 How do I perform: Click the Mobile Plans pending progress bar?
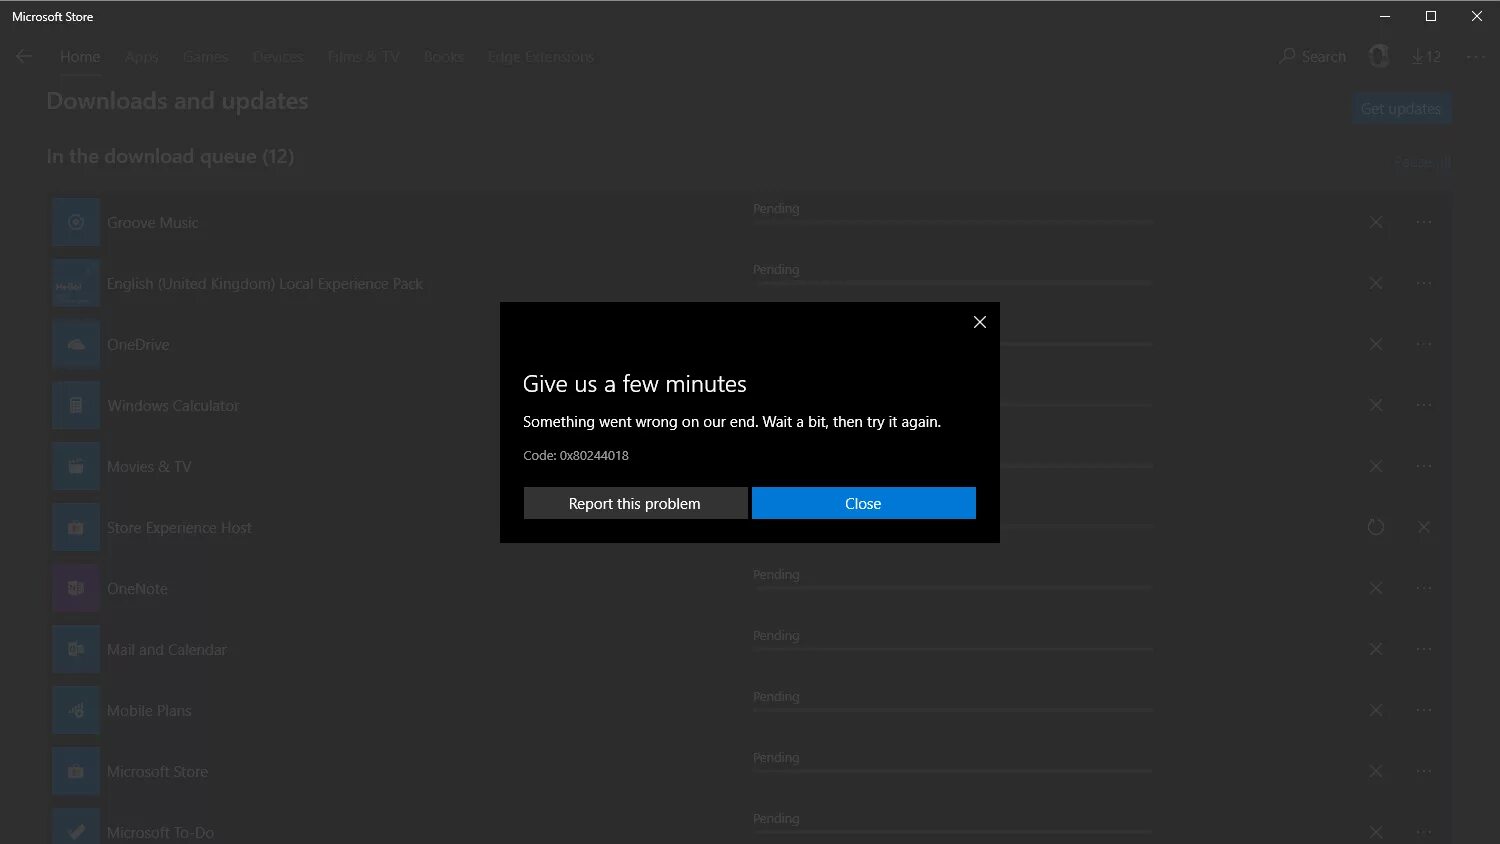tap(953, 710)
